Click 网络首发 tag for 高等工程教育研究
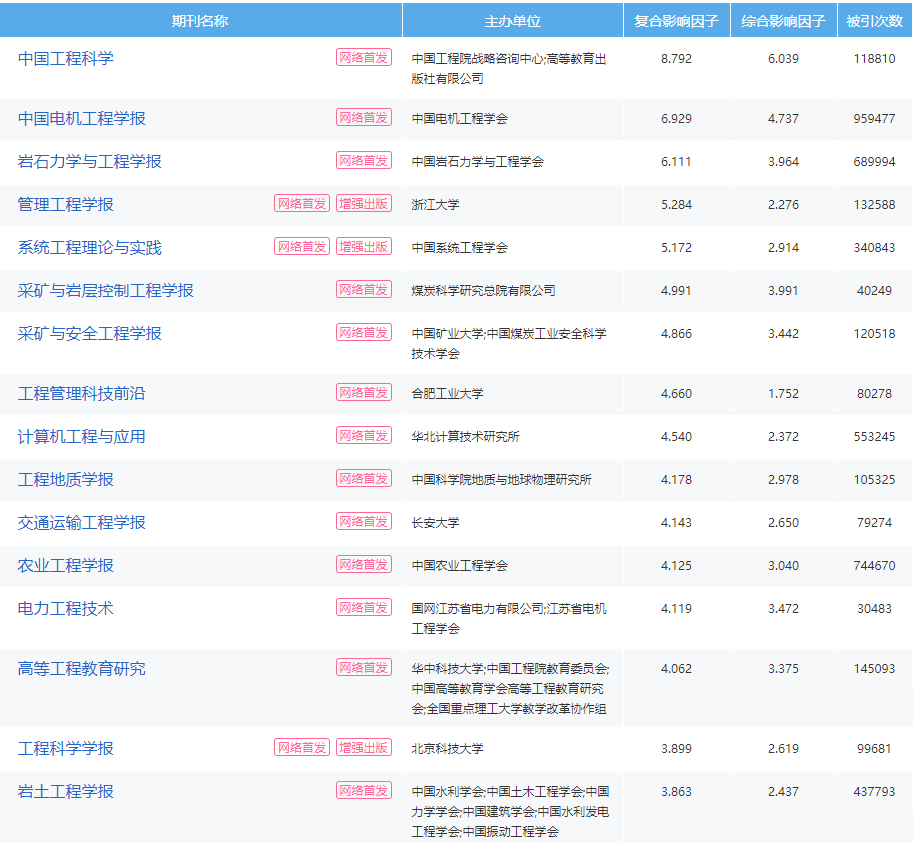This screenshot has width=921, height=843. [364, 667]
